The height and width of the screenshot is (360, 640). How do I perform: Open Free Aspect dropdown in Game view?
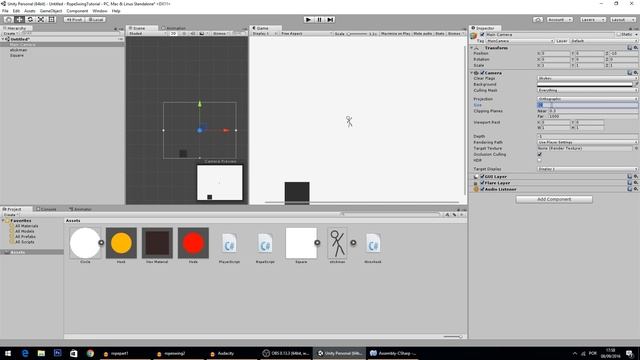coord(306,33)
